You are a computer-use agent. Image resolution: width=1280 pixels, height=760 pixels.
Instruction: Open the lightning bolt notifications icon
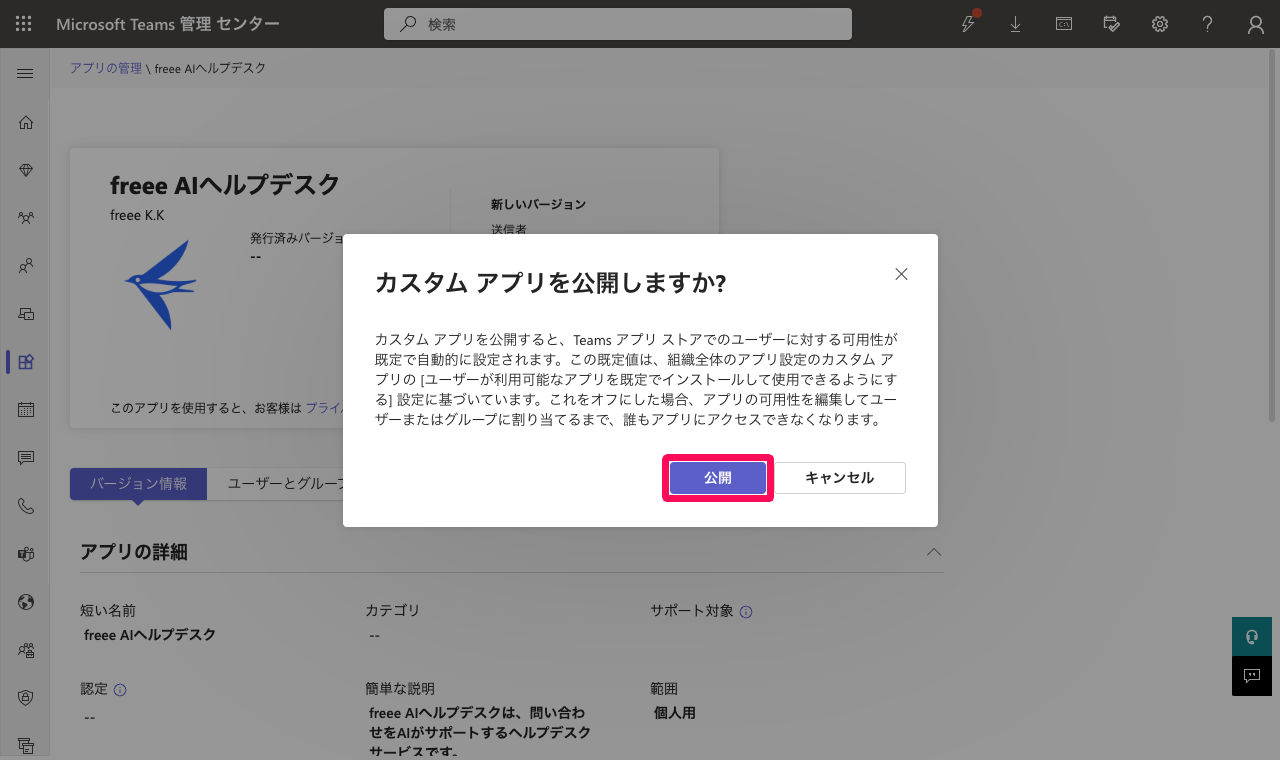tap(968, 24)
